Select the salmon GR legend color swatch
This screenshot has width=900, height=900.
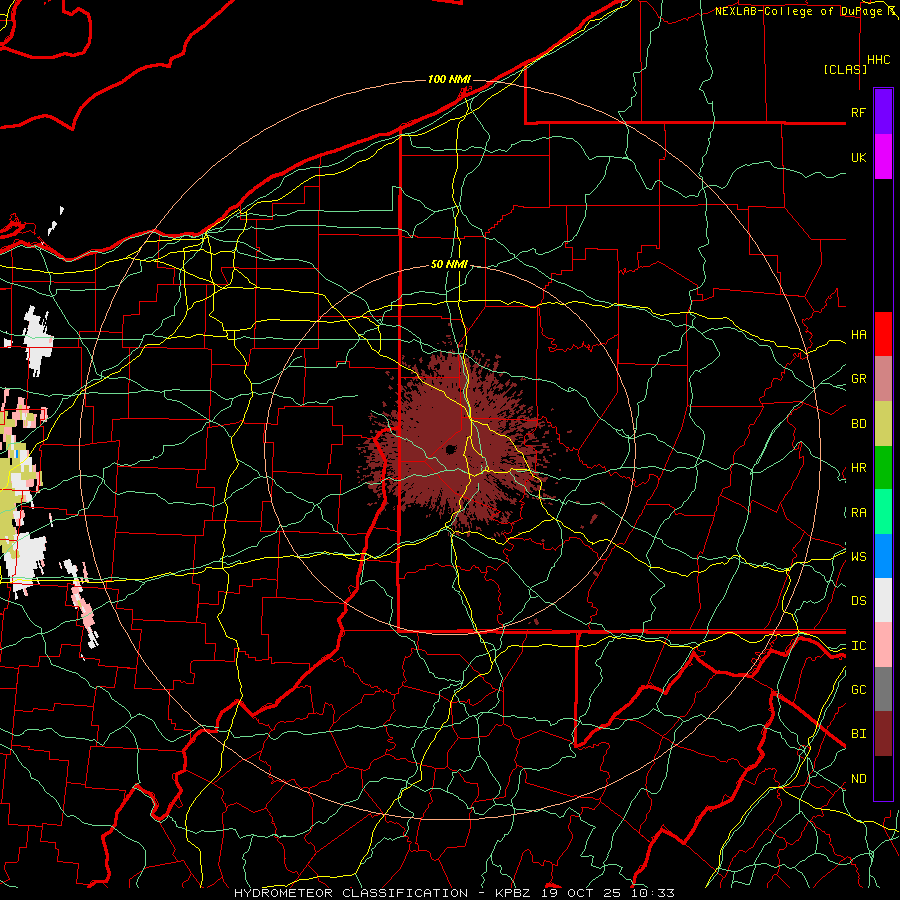[x=883, y=378]
